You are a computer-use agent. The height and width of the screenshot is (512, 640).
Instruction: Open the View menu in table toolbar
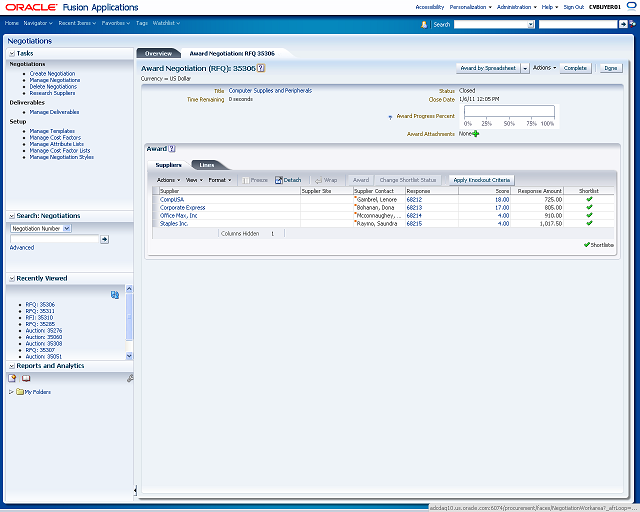tap(194, 180)
